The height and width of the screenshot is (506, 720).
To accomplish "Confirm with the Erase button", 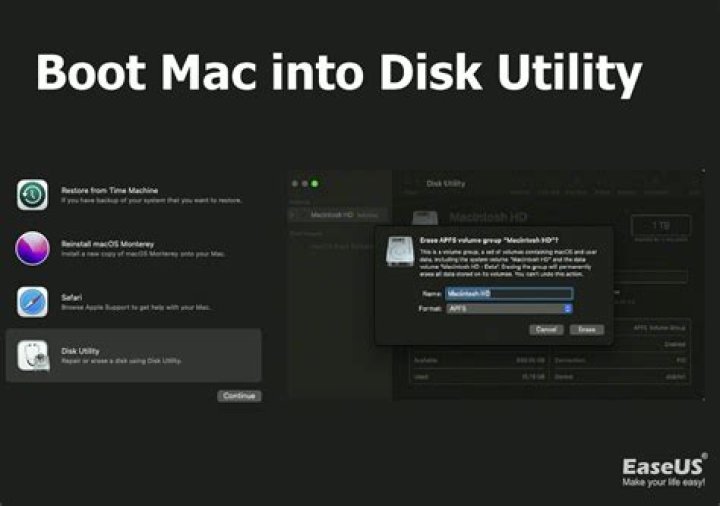I will (587, 329).
